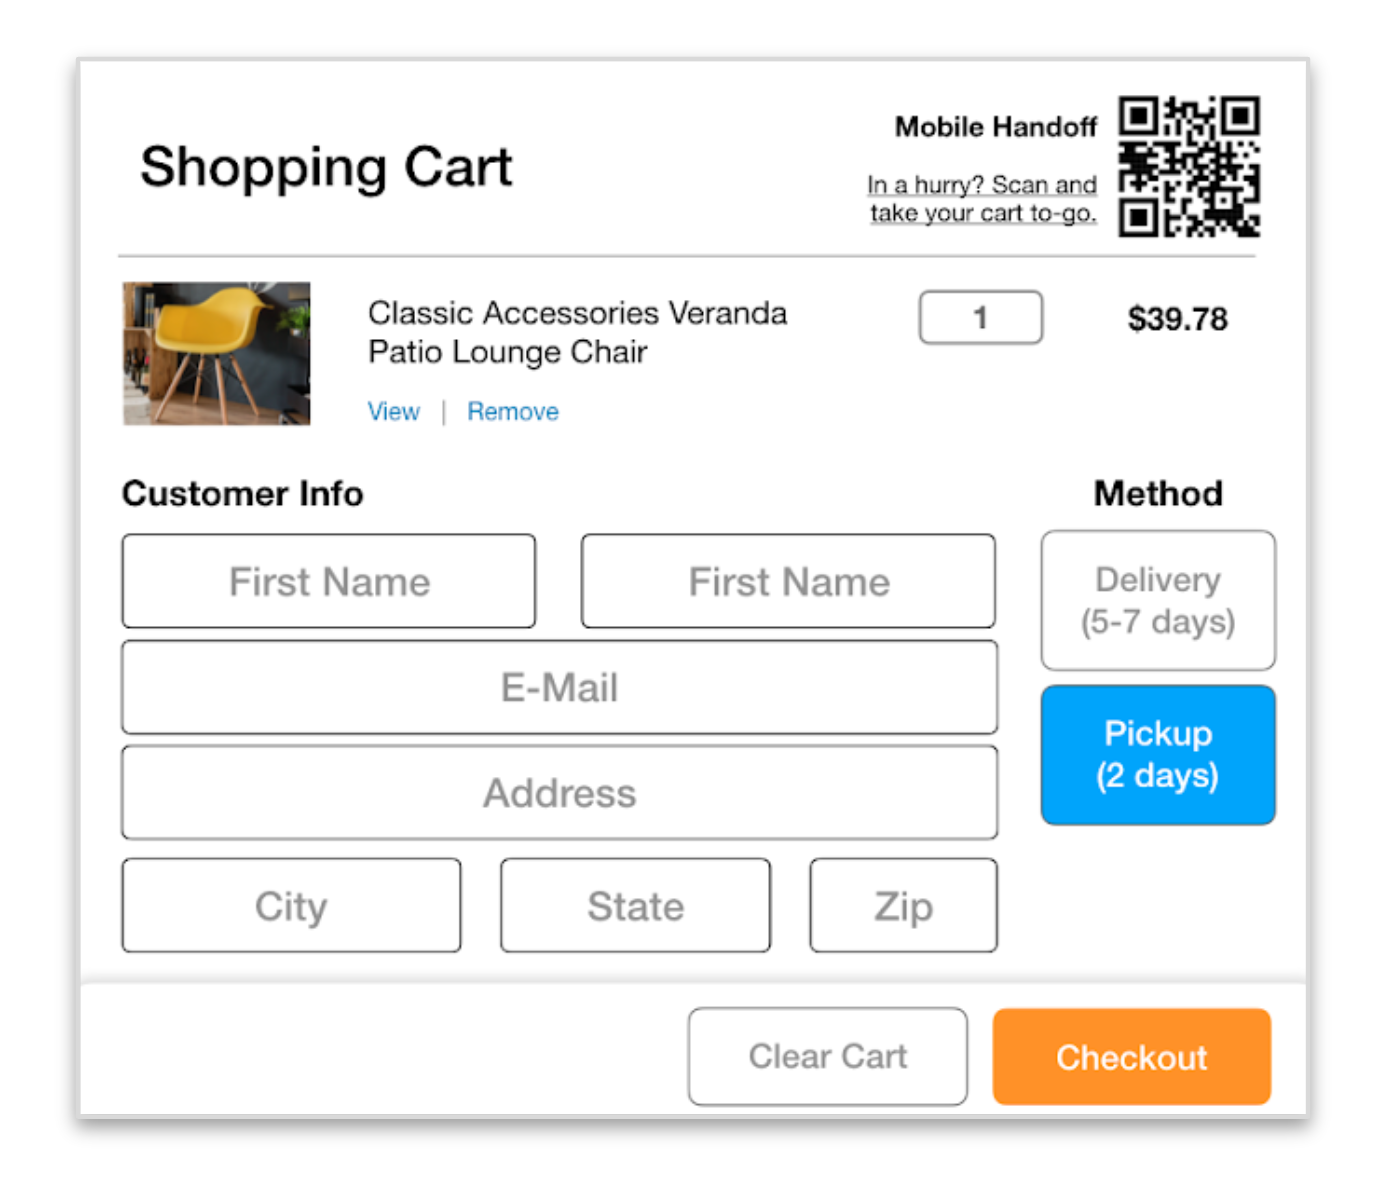This screenshot has height=1204, width=1390.
Task: Click the $39.78 price label
Action: coord(1177,319)
